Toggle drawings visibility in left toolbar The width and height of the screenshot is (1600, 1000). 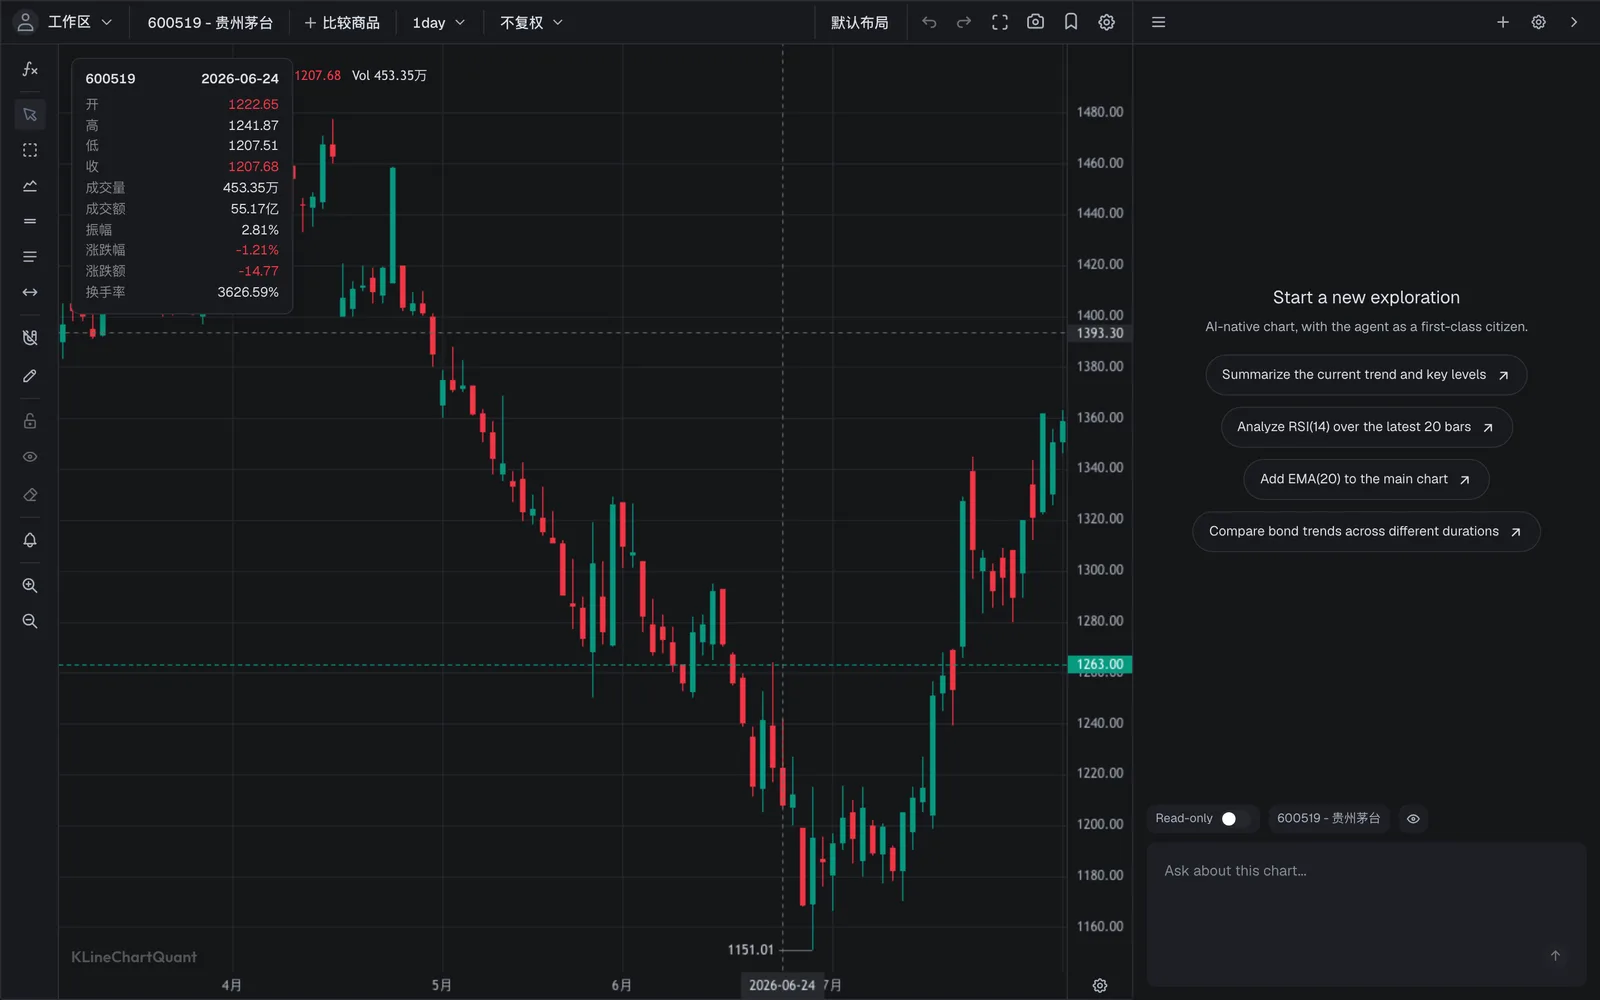pos(30,457)
